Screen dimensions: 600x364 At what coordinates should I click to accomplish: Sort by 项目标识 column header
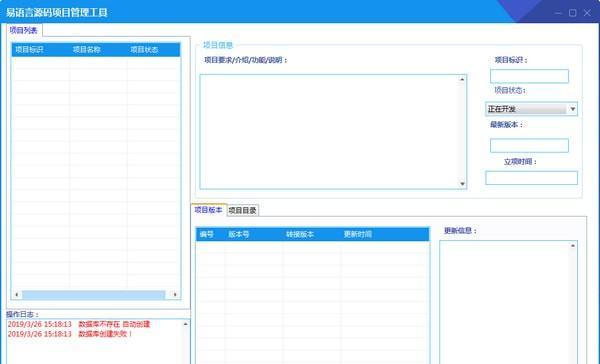click(41, 50)
